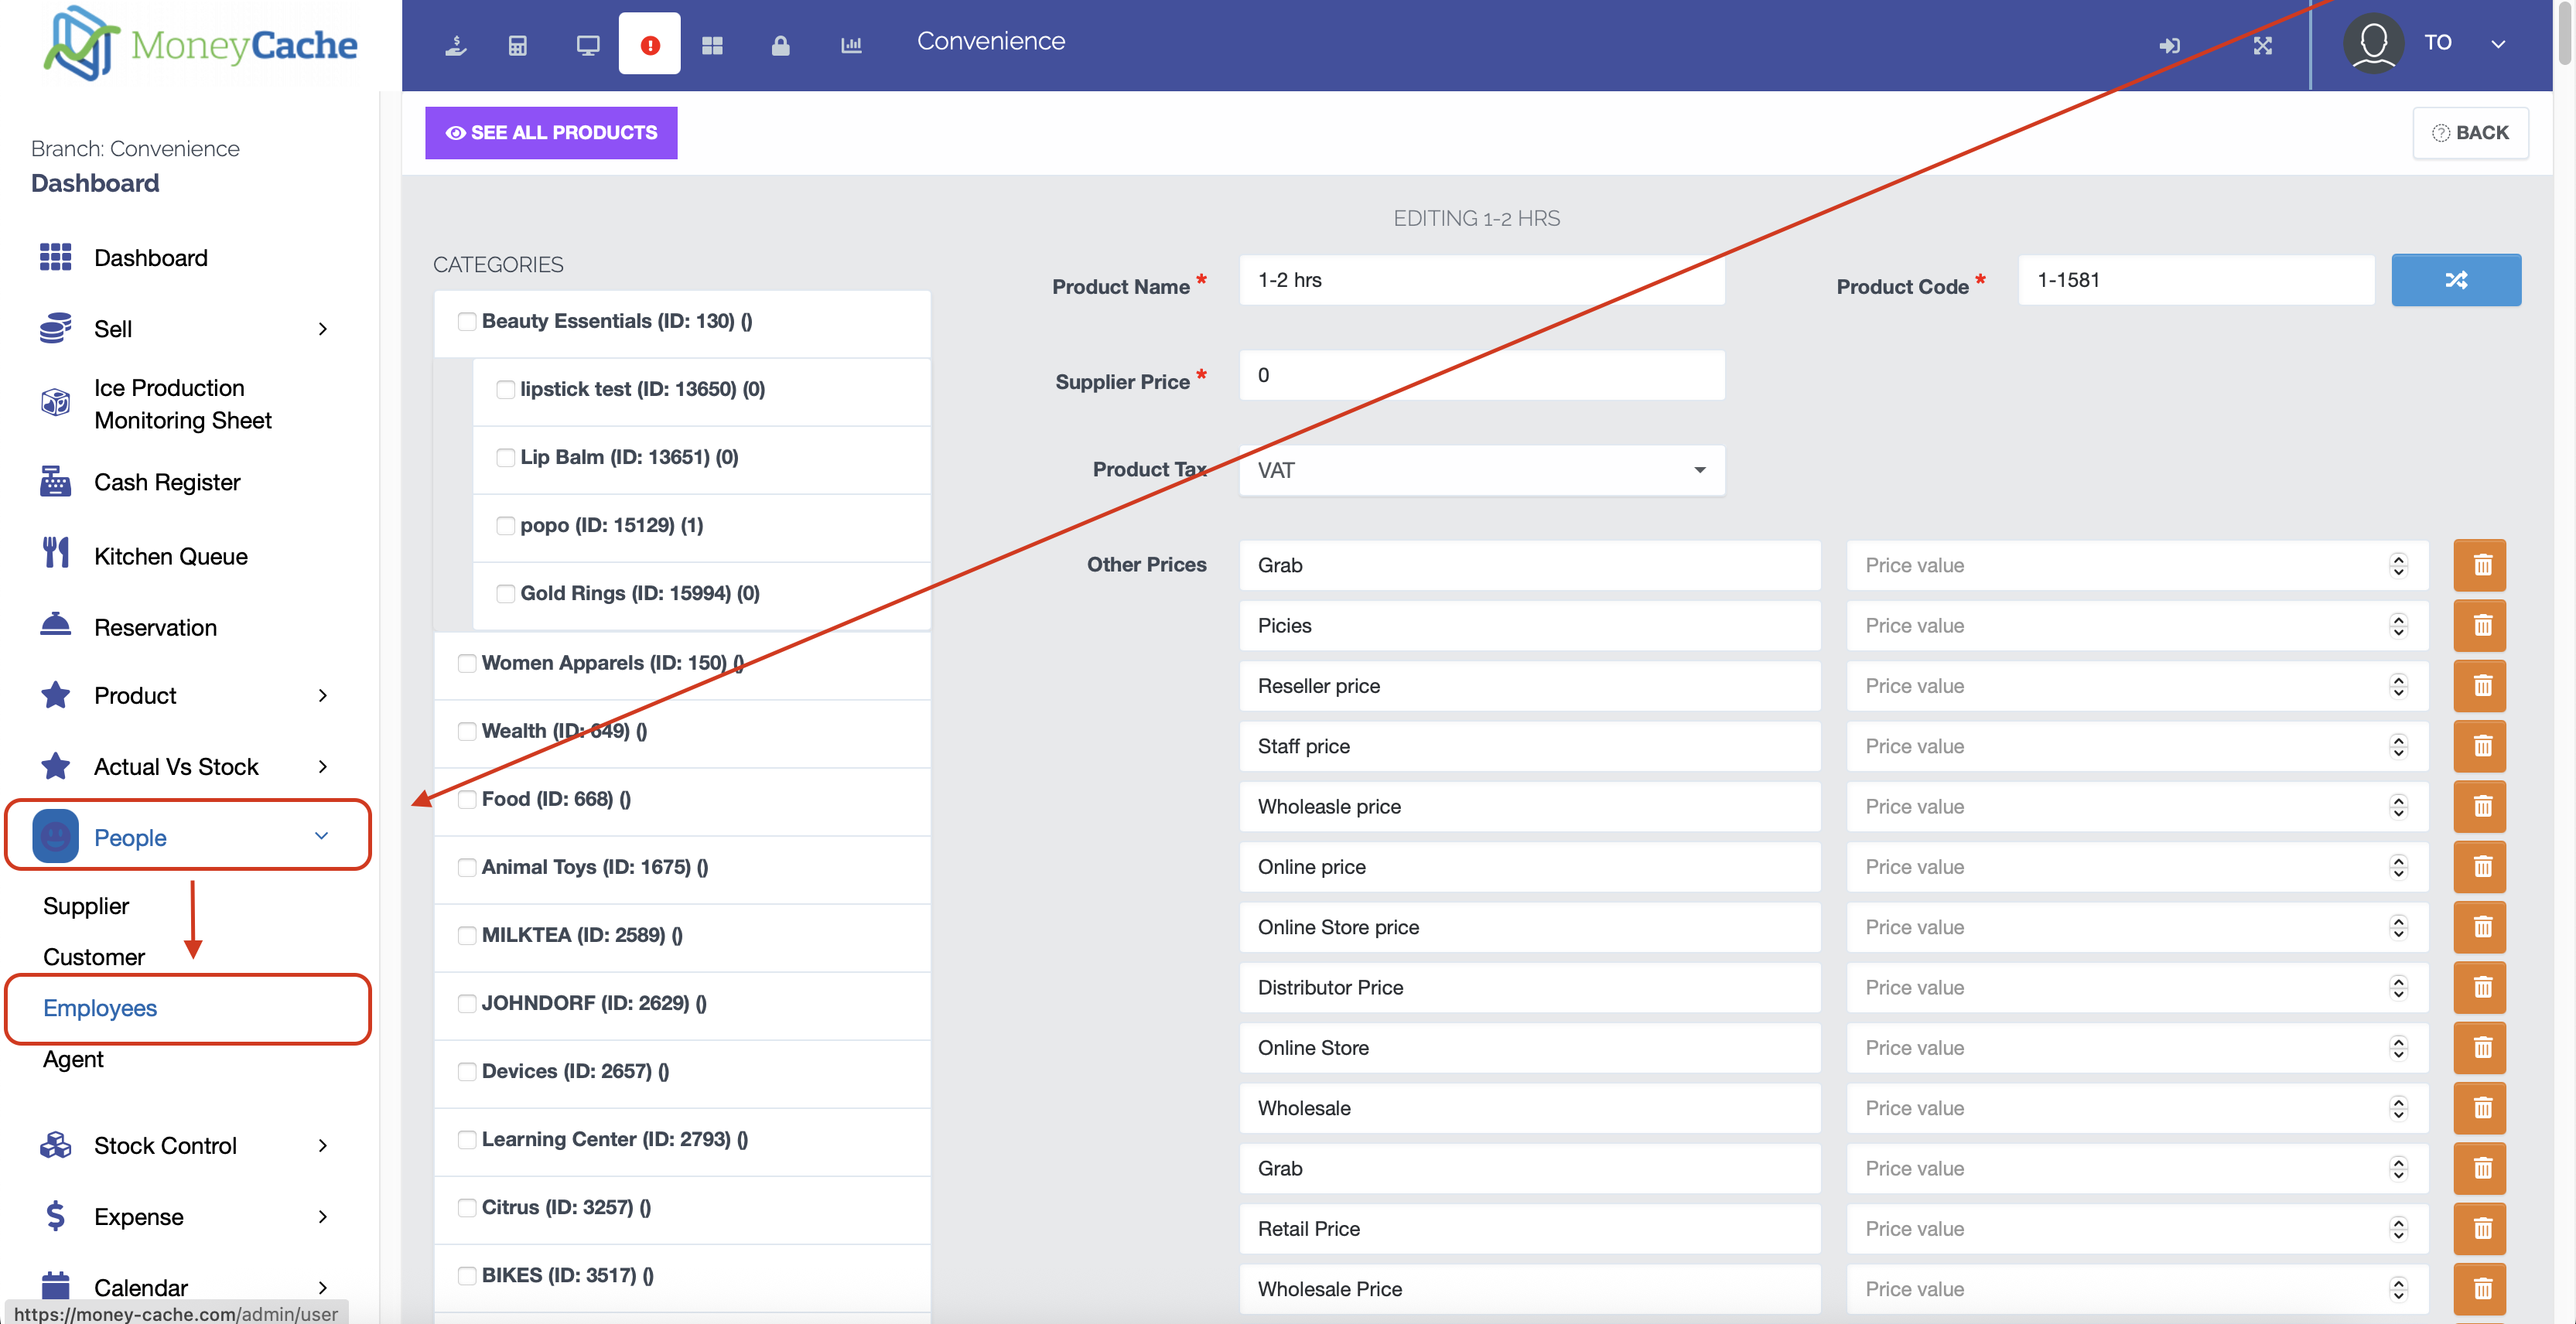The image size is (2576, 1324).
Task: Go to Cash Register in sidebar
Action: tap(167, 482)
